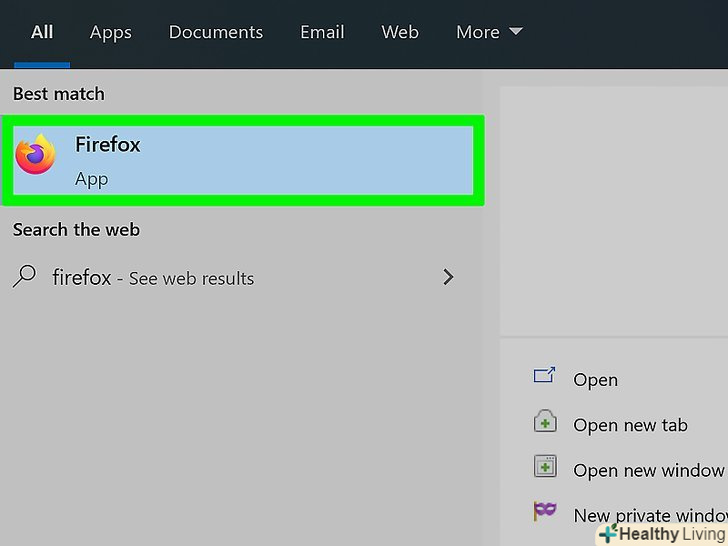Start a New private window

(648, 515)
